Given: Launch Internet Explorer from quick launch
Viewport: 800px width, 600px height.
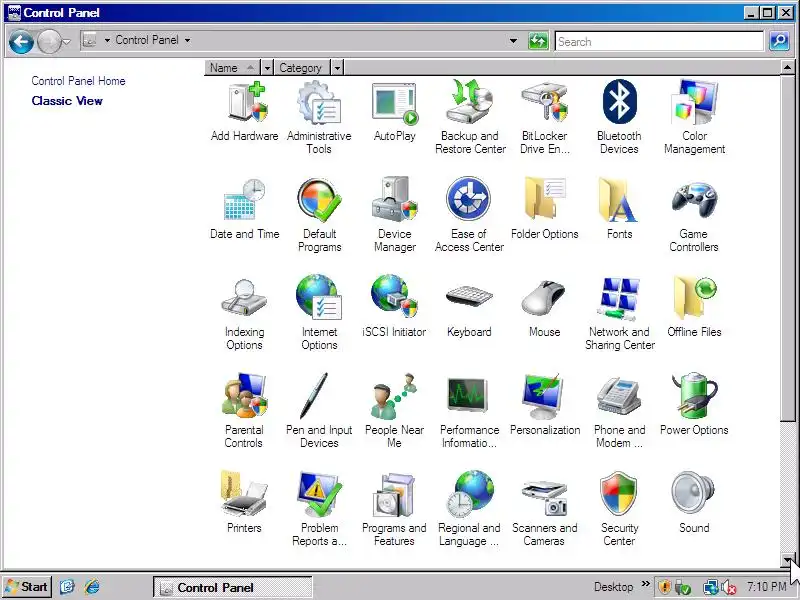Looking at the screenshot, I should point(92,587).
